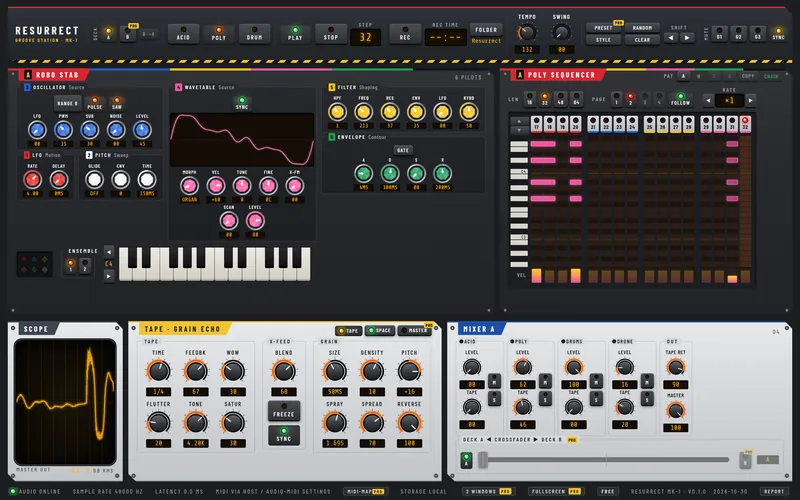Screen dimensions: 800x500
Task: Click the envelope attack A knob
Action: (x=363, y=174)
